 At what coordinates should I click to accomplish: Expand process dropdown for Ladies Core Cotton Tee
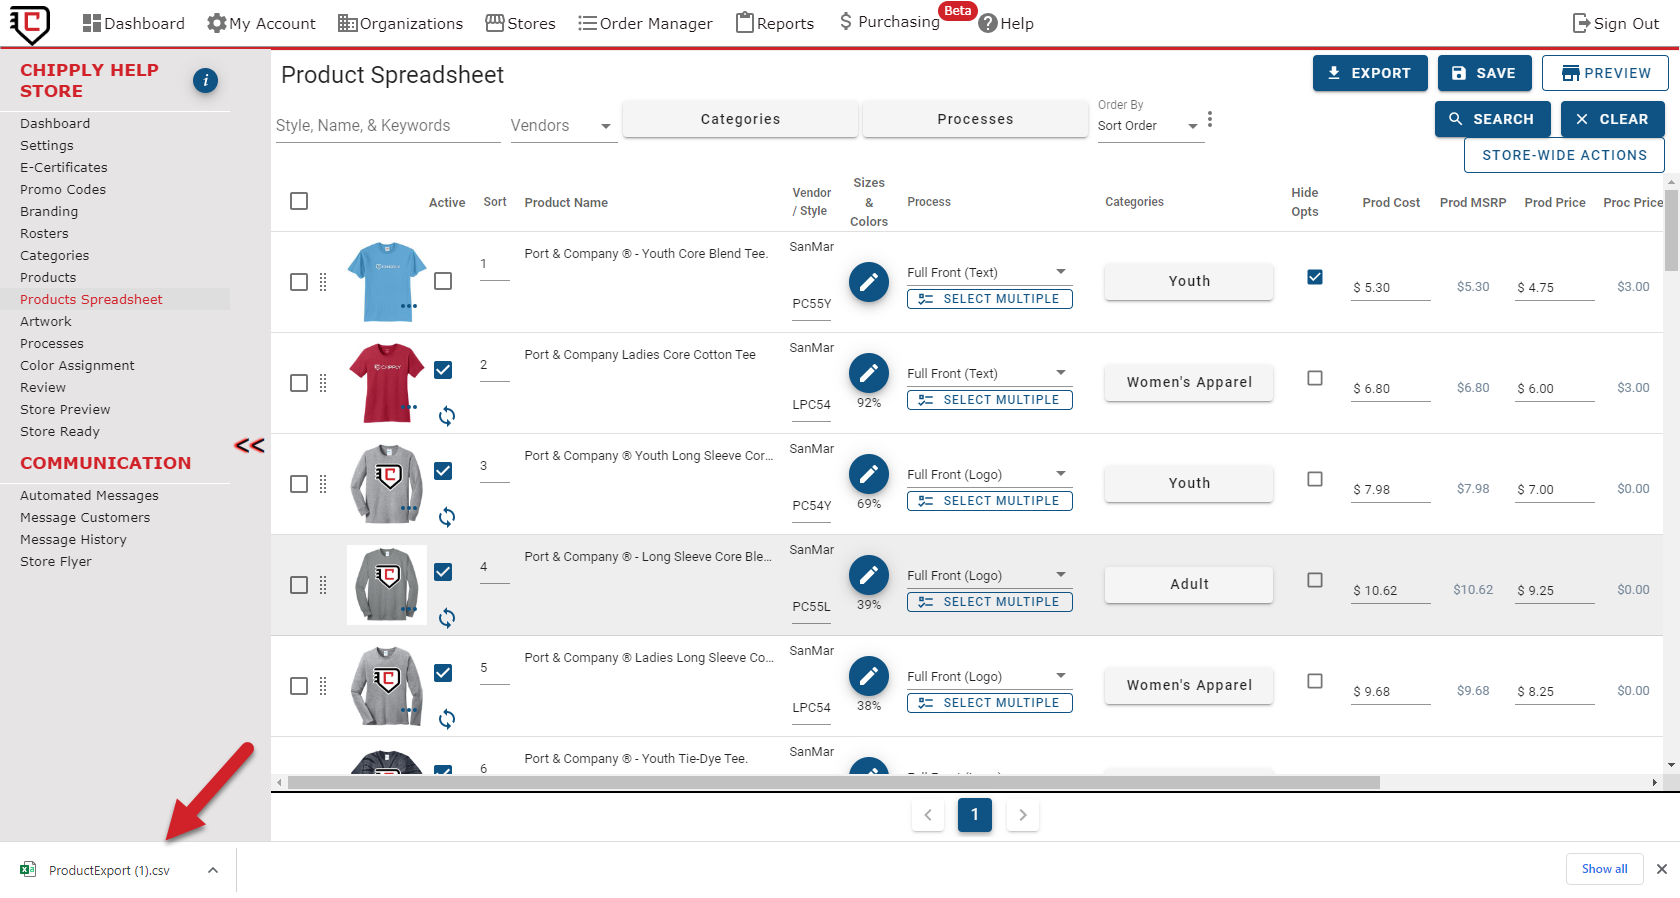click(1061, 373)
